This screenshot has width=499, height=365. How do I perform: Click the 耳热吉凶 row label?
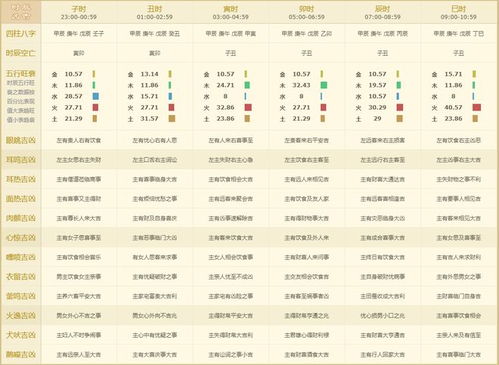coord(21,179)
